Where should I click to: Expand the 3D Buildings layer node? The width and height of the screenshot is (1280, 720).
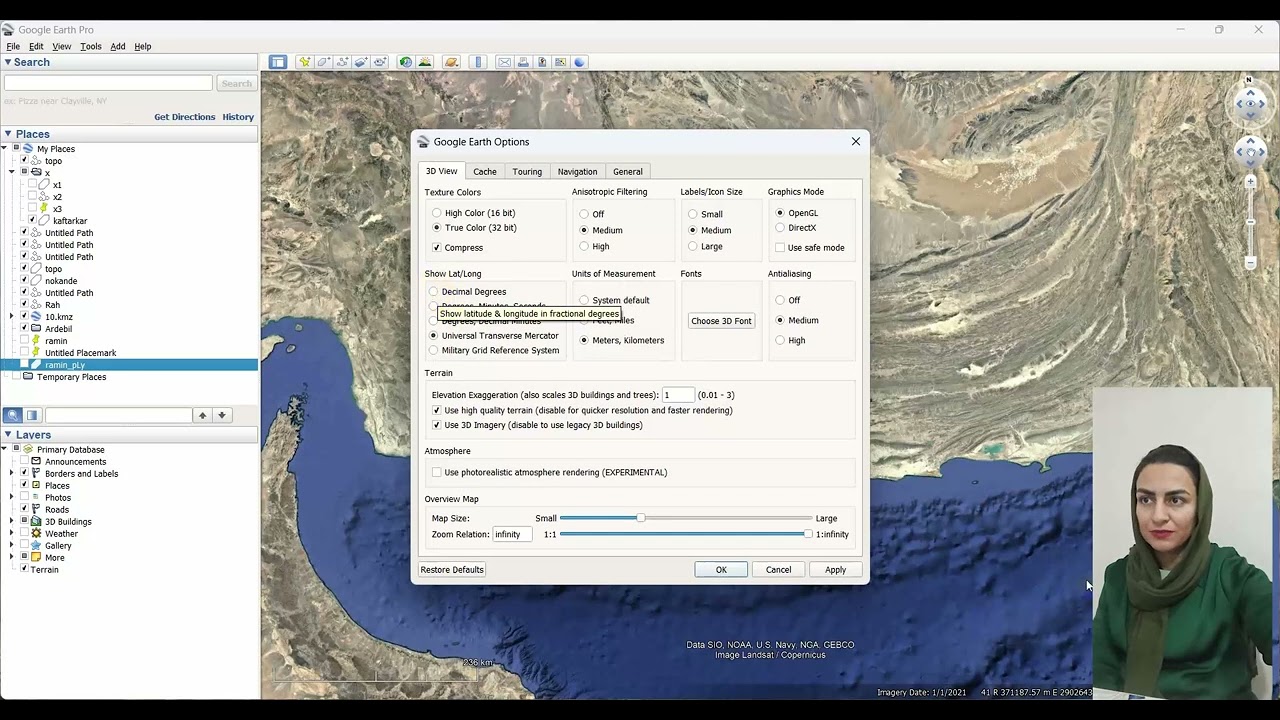click(12, 522)
